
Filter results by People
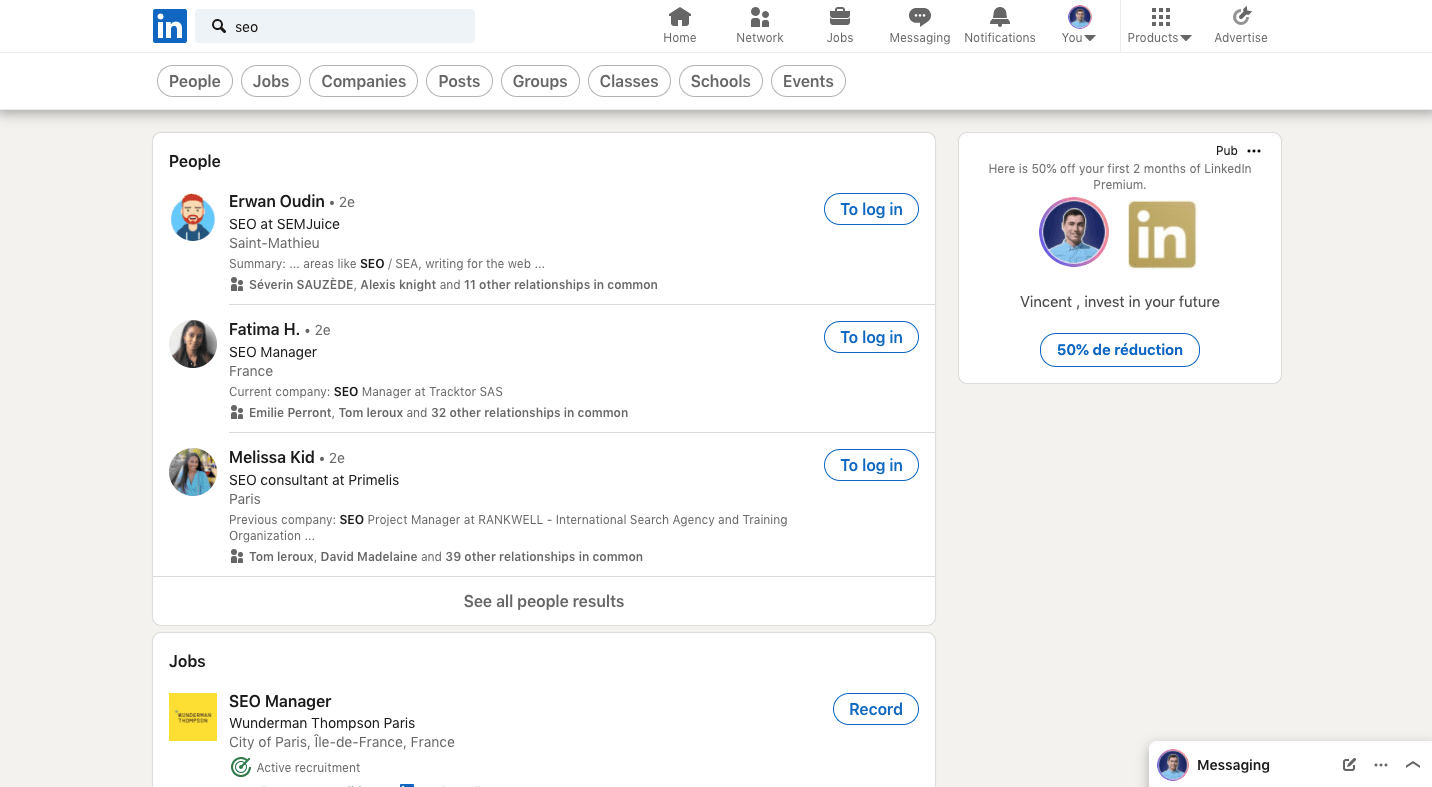tap(195, 82)
